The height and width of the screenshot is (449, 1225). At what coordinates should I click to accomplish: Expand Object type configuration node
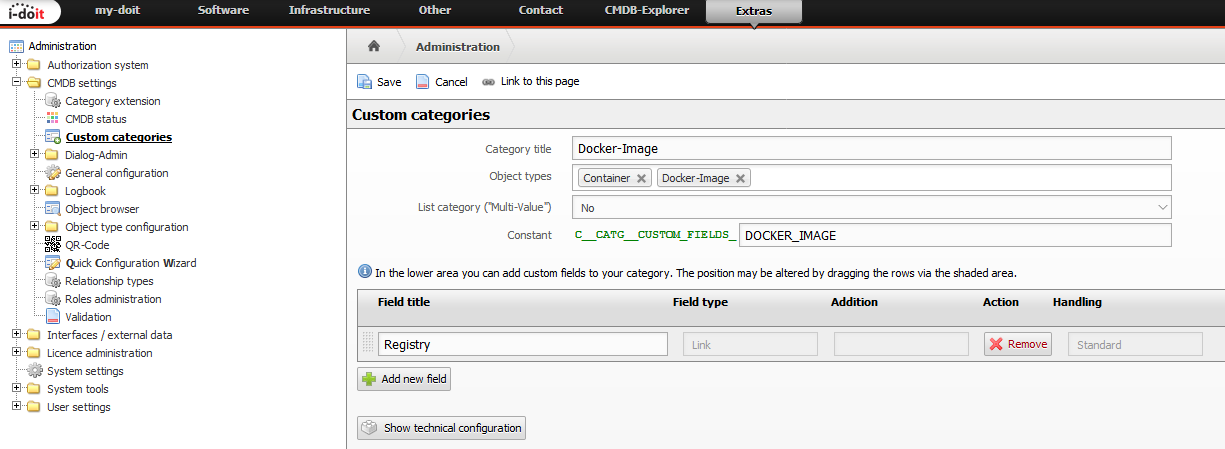[x=35, y=226]
